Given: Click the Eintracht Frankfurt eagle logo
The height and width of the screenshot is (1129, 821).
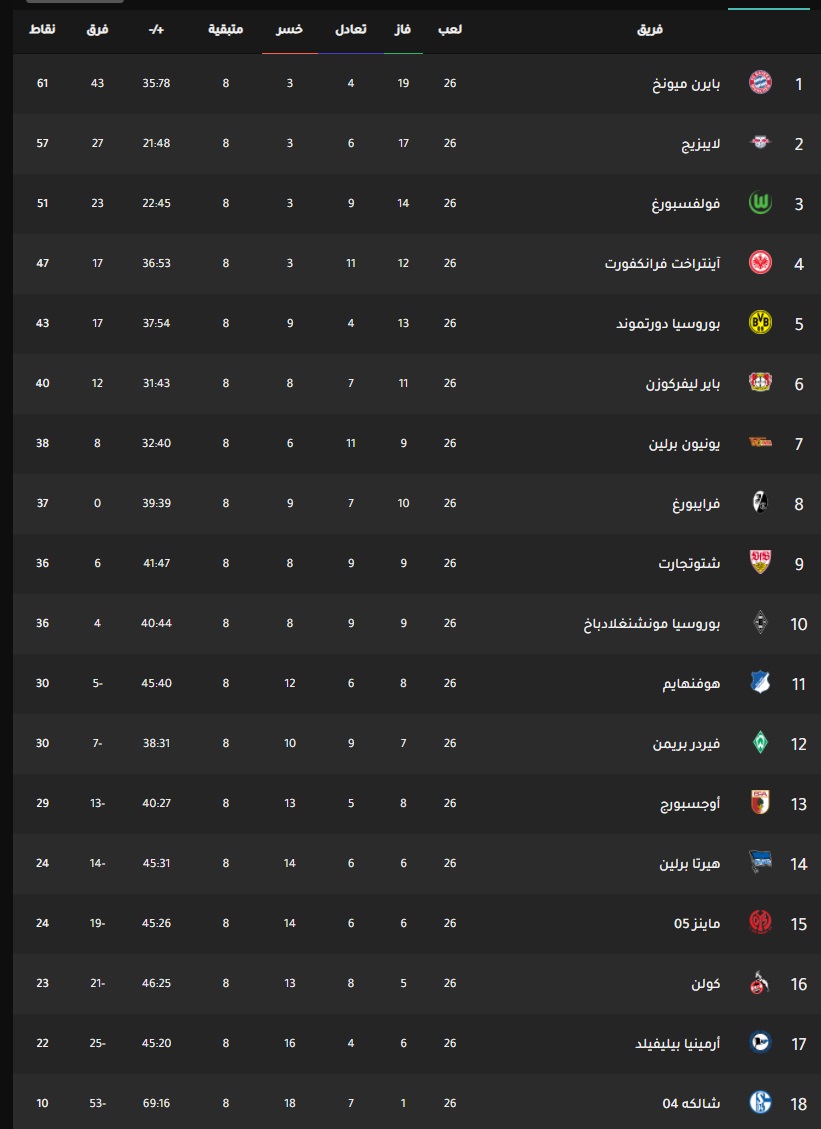Looking at the screenshot, I should [x=760, y=263].
